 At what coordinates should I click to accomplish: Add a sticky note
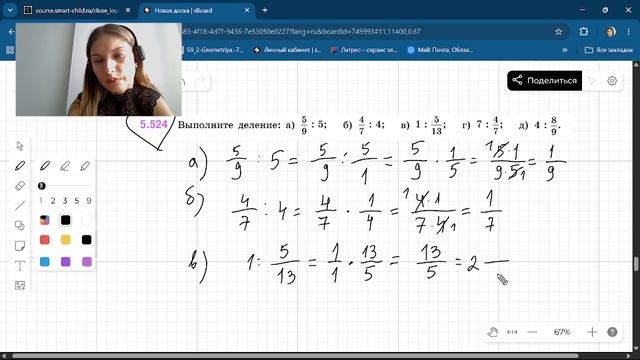pos(20,245)
